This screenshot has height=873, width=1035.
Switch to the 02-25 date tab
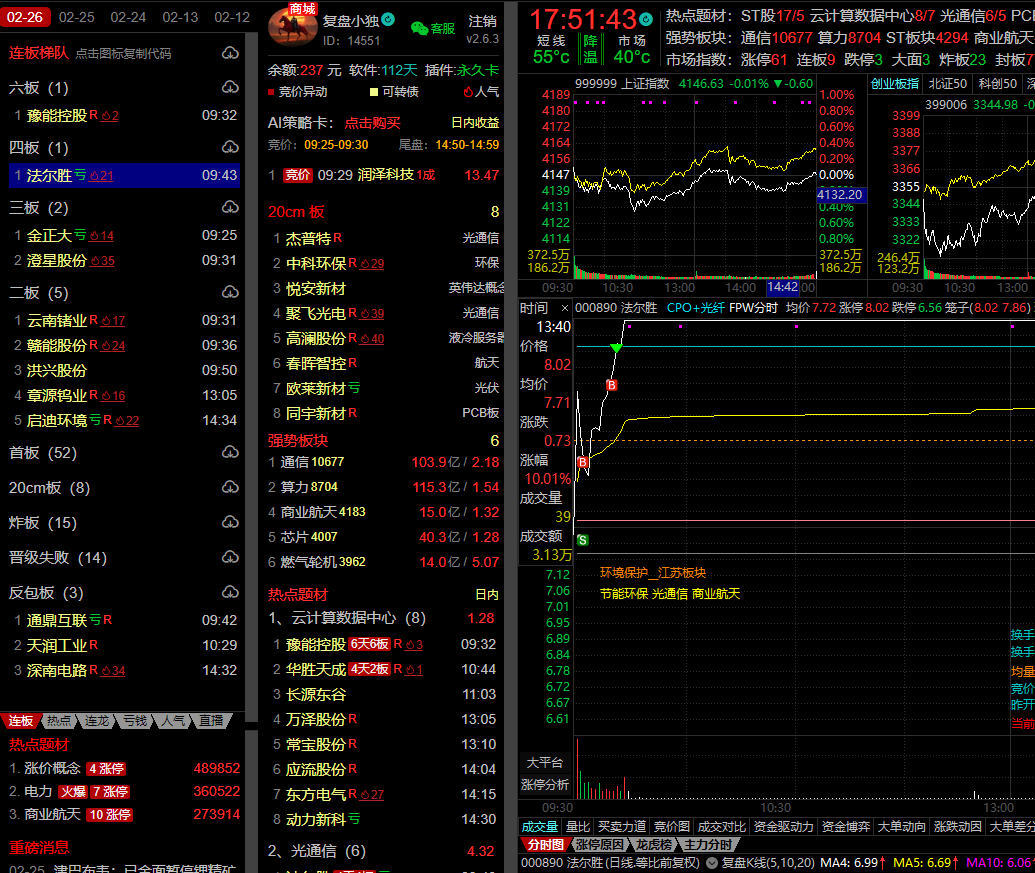(x=77, y=17)
